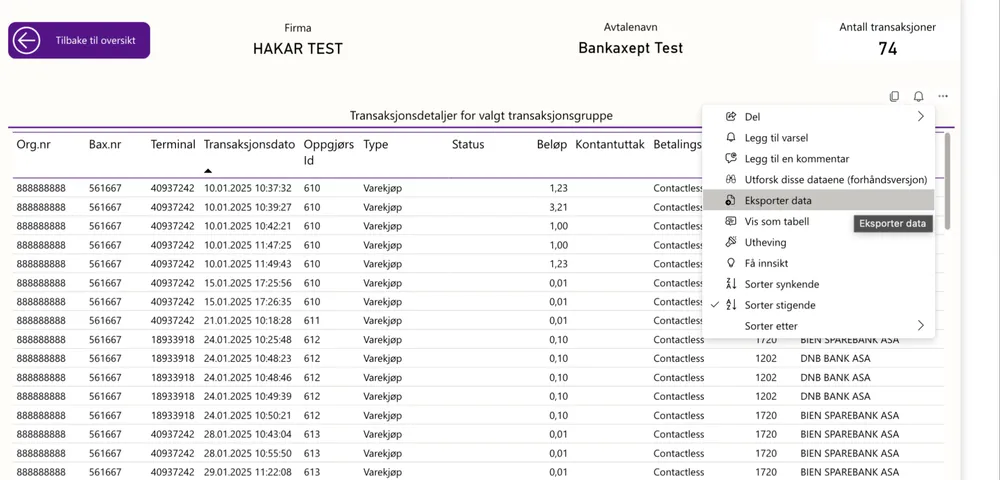This screenshot has height=480, width=1000.
Task: Click the Få innsikt lightbulb icon
Action: pos(730,264)
